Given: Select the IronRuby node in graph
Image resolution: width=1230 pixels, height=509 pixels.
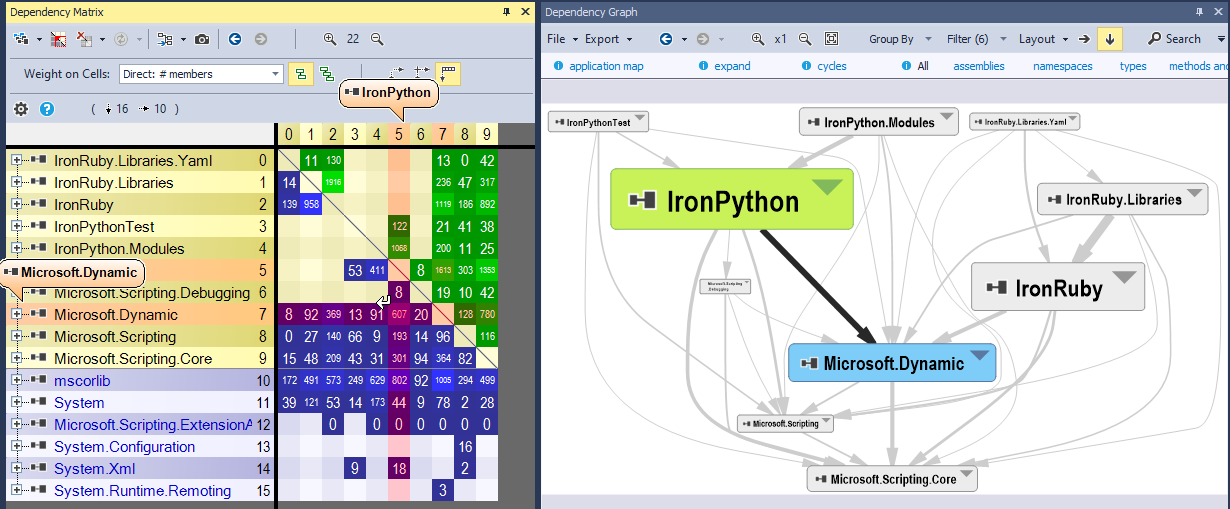Looking at the screenshot, I should click(x=1058, y=289).
